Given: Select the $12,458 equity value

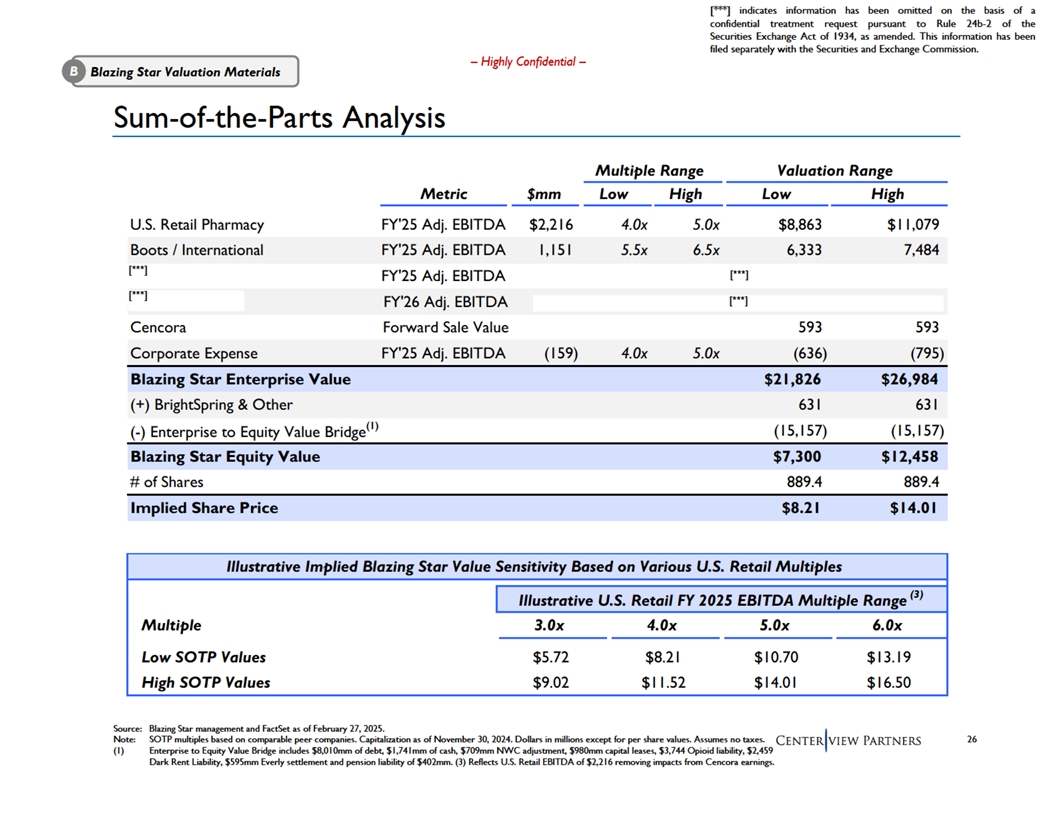Looking at the screenshot, I should 909,457.
